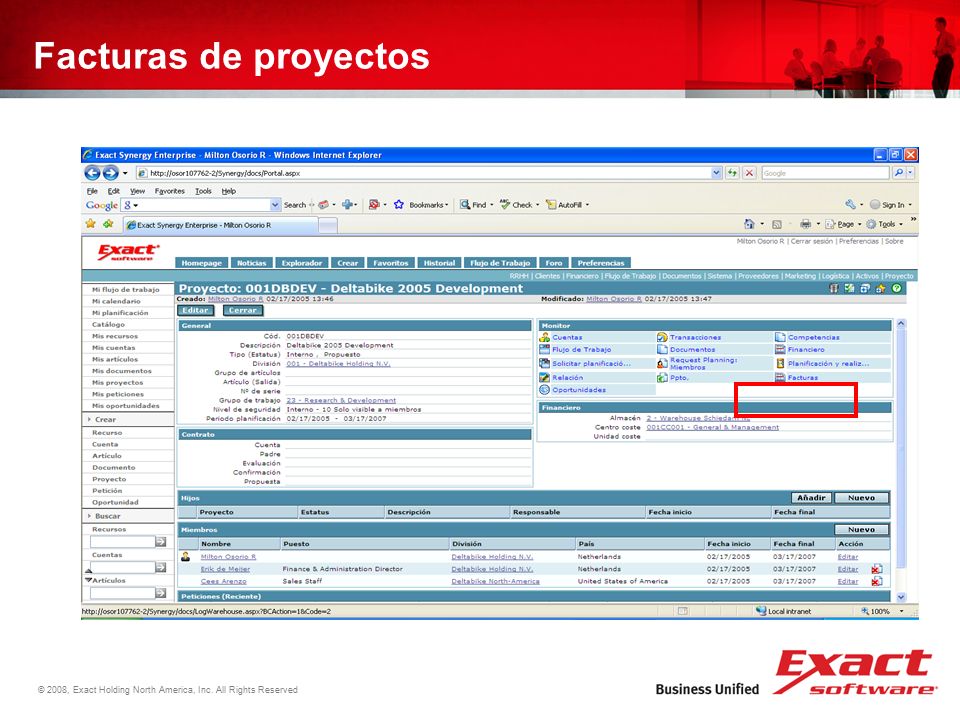Click the Home icon in the IE command bar

[x=749, y=224]
